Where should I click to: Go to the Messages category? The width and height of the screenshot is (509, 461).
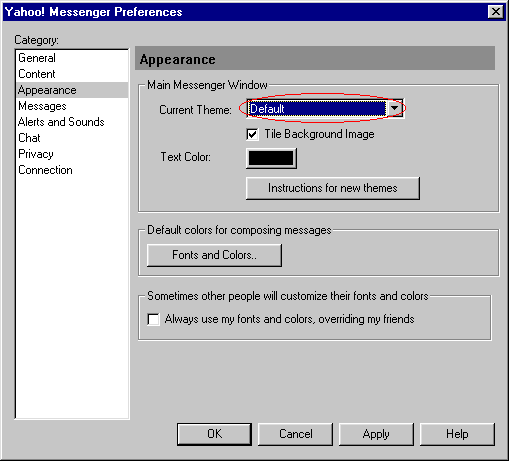tap(42, 106)
